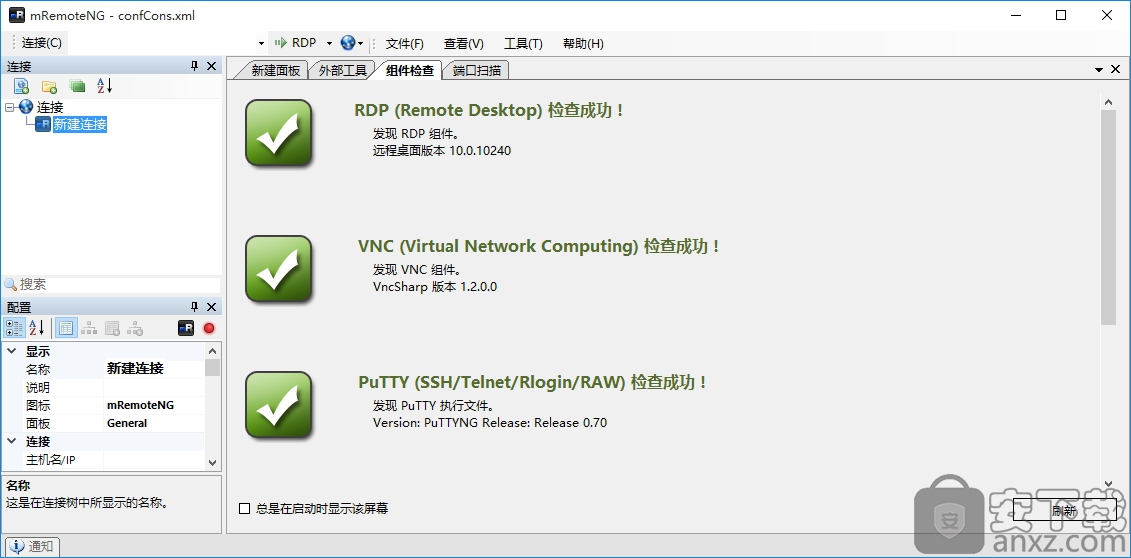Show the Properties view in 配置 panel

(66, 328)
